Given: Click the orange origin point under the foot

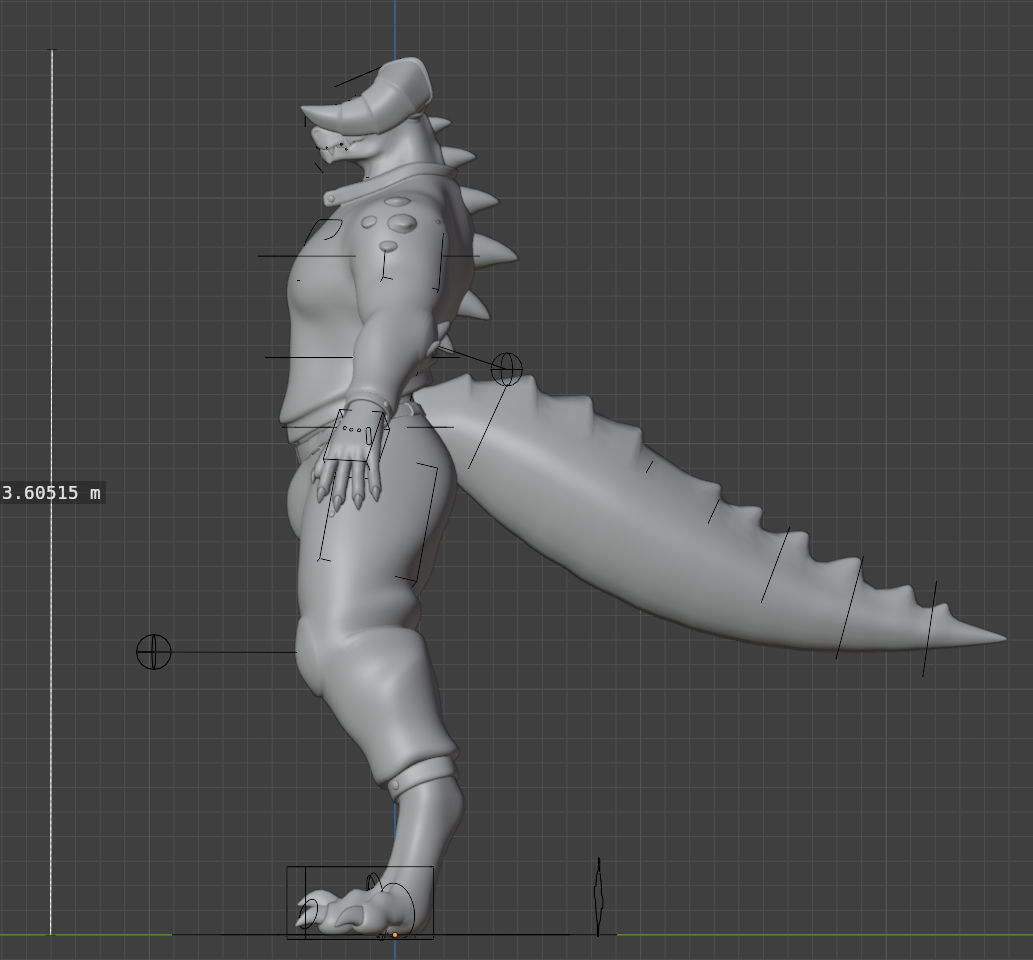Looking at the screenshot, I should 395,935.
